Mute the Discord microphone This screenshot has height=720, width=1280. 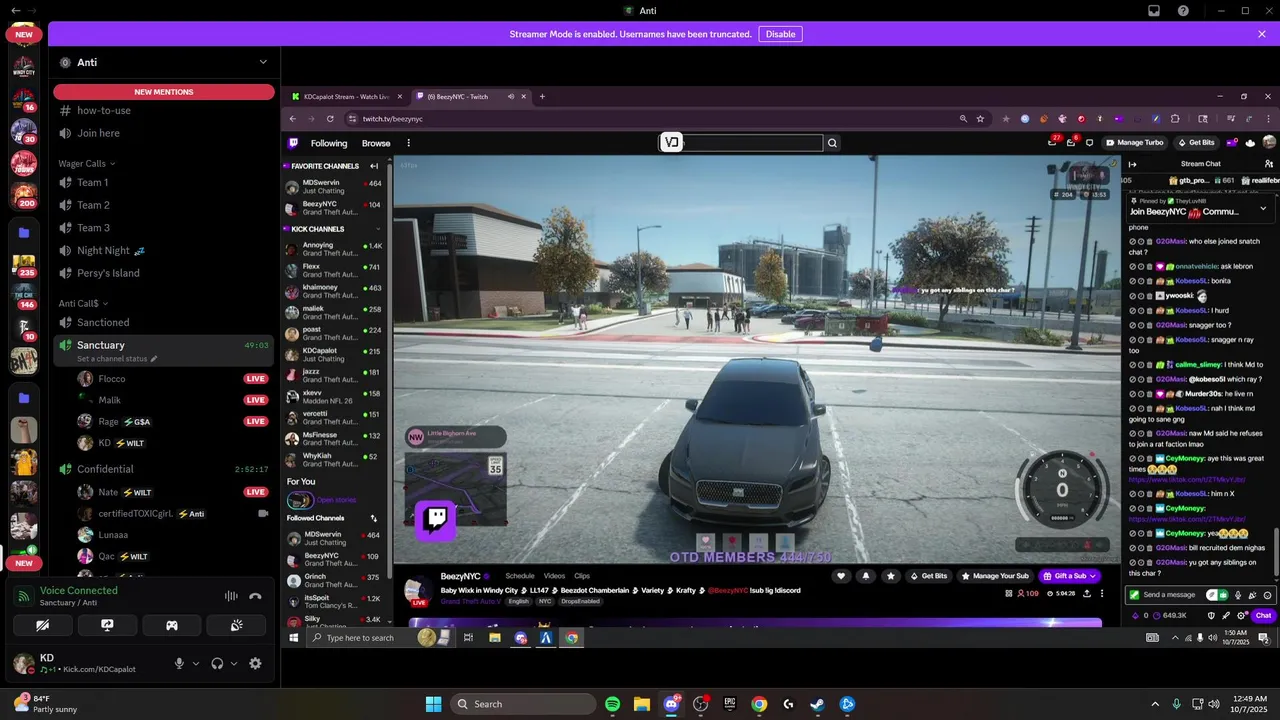(180, 663)
